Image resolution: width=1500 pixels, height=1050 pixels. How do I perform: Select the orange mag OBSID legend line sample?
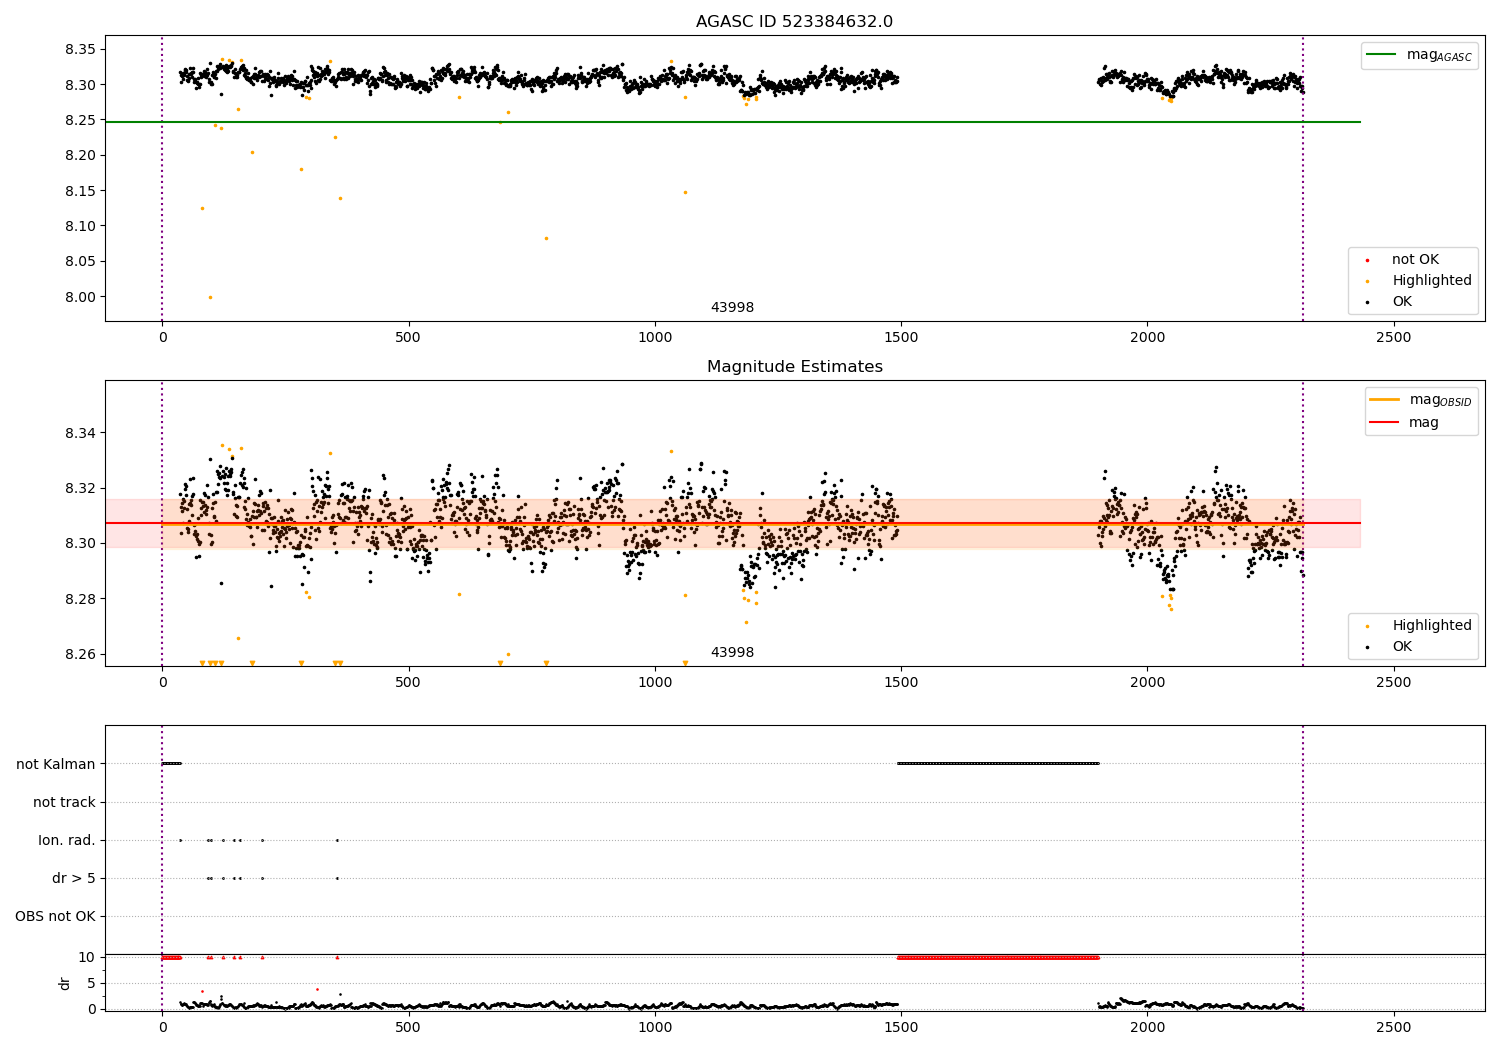click(1385, 400)
